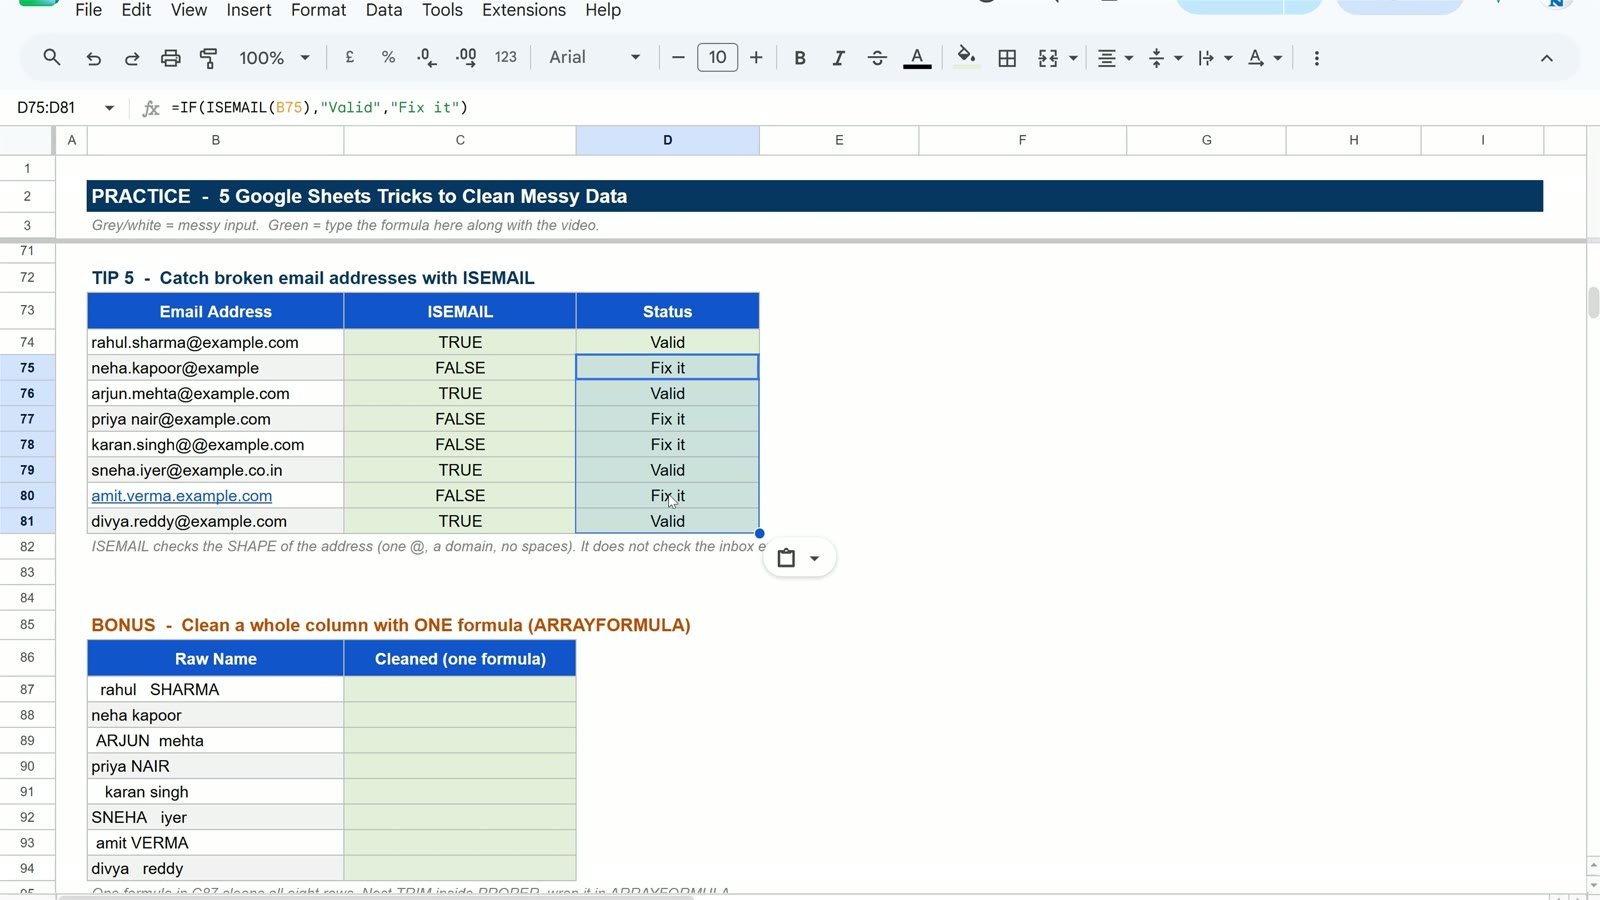Viewport: 1600px width, 900px height.
Task: Open the Data menu
Action: [384, 10]
